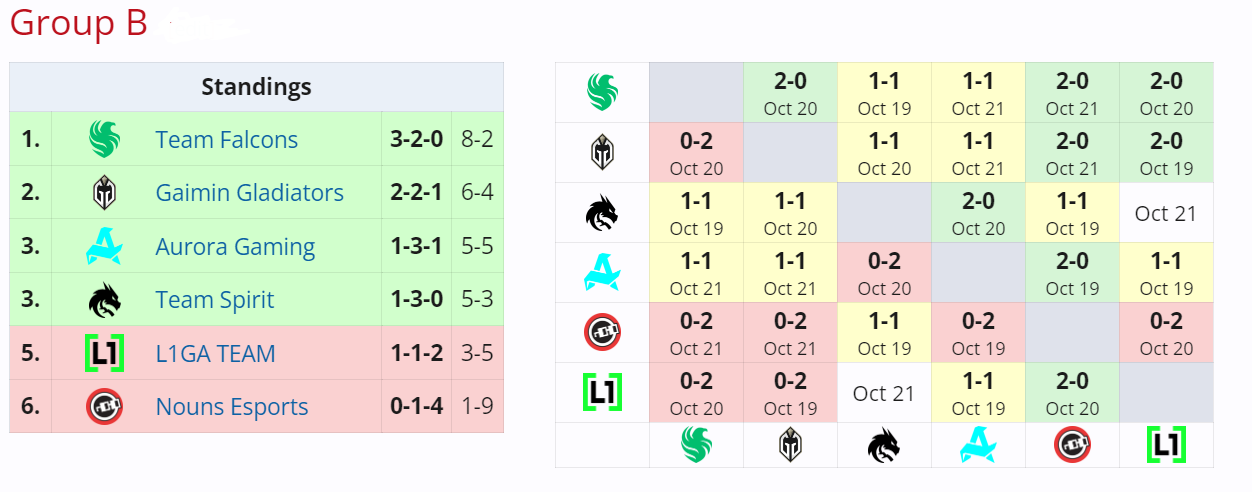1252x492 pixels.
Task: Click the Standings table header
Action: click(x=256, y=87)
